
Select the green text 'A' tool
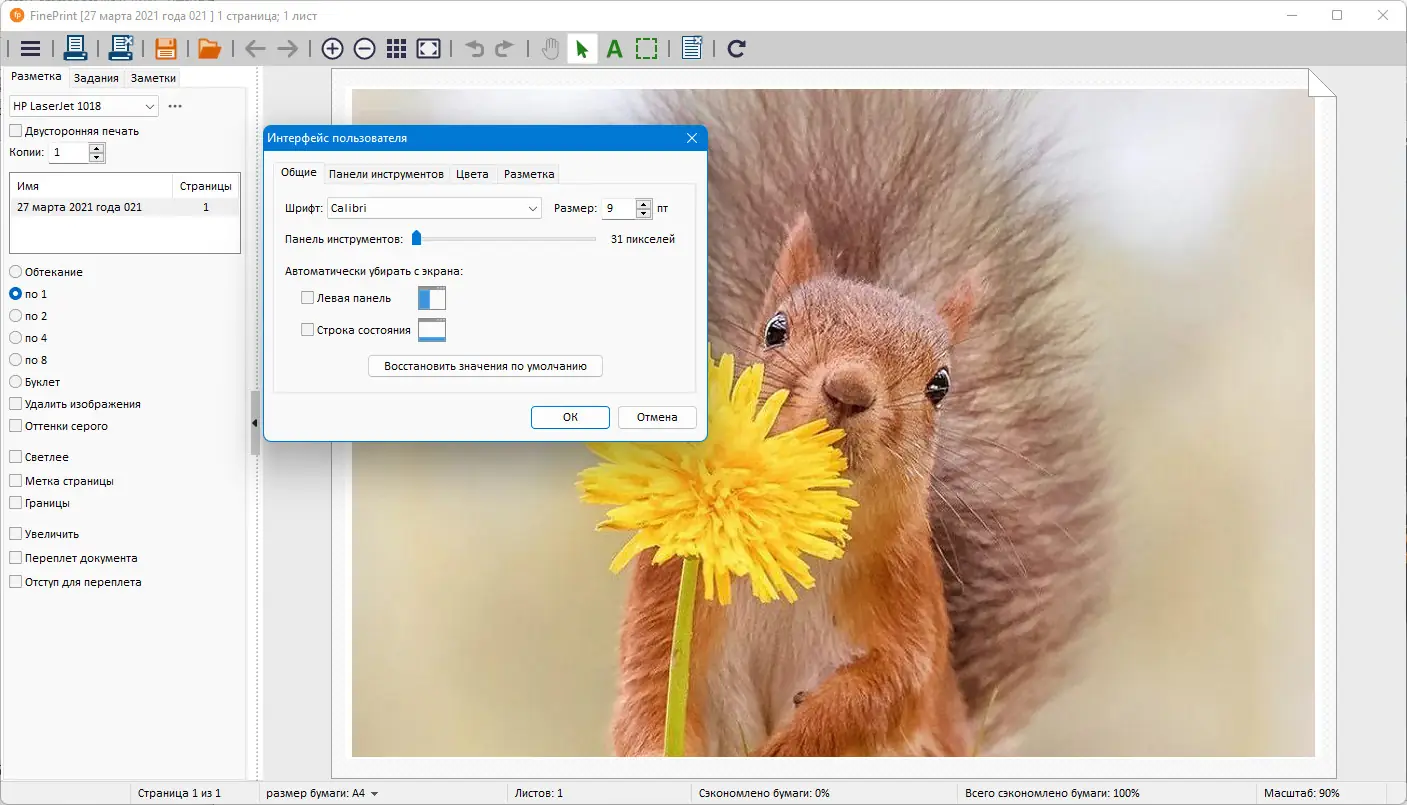tap(615, 48)
